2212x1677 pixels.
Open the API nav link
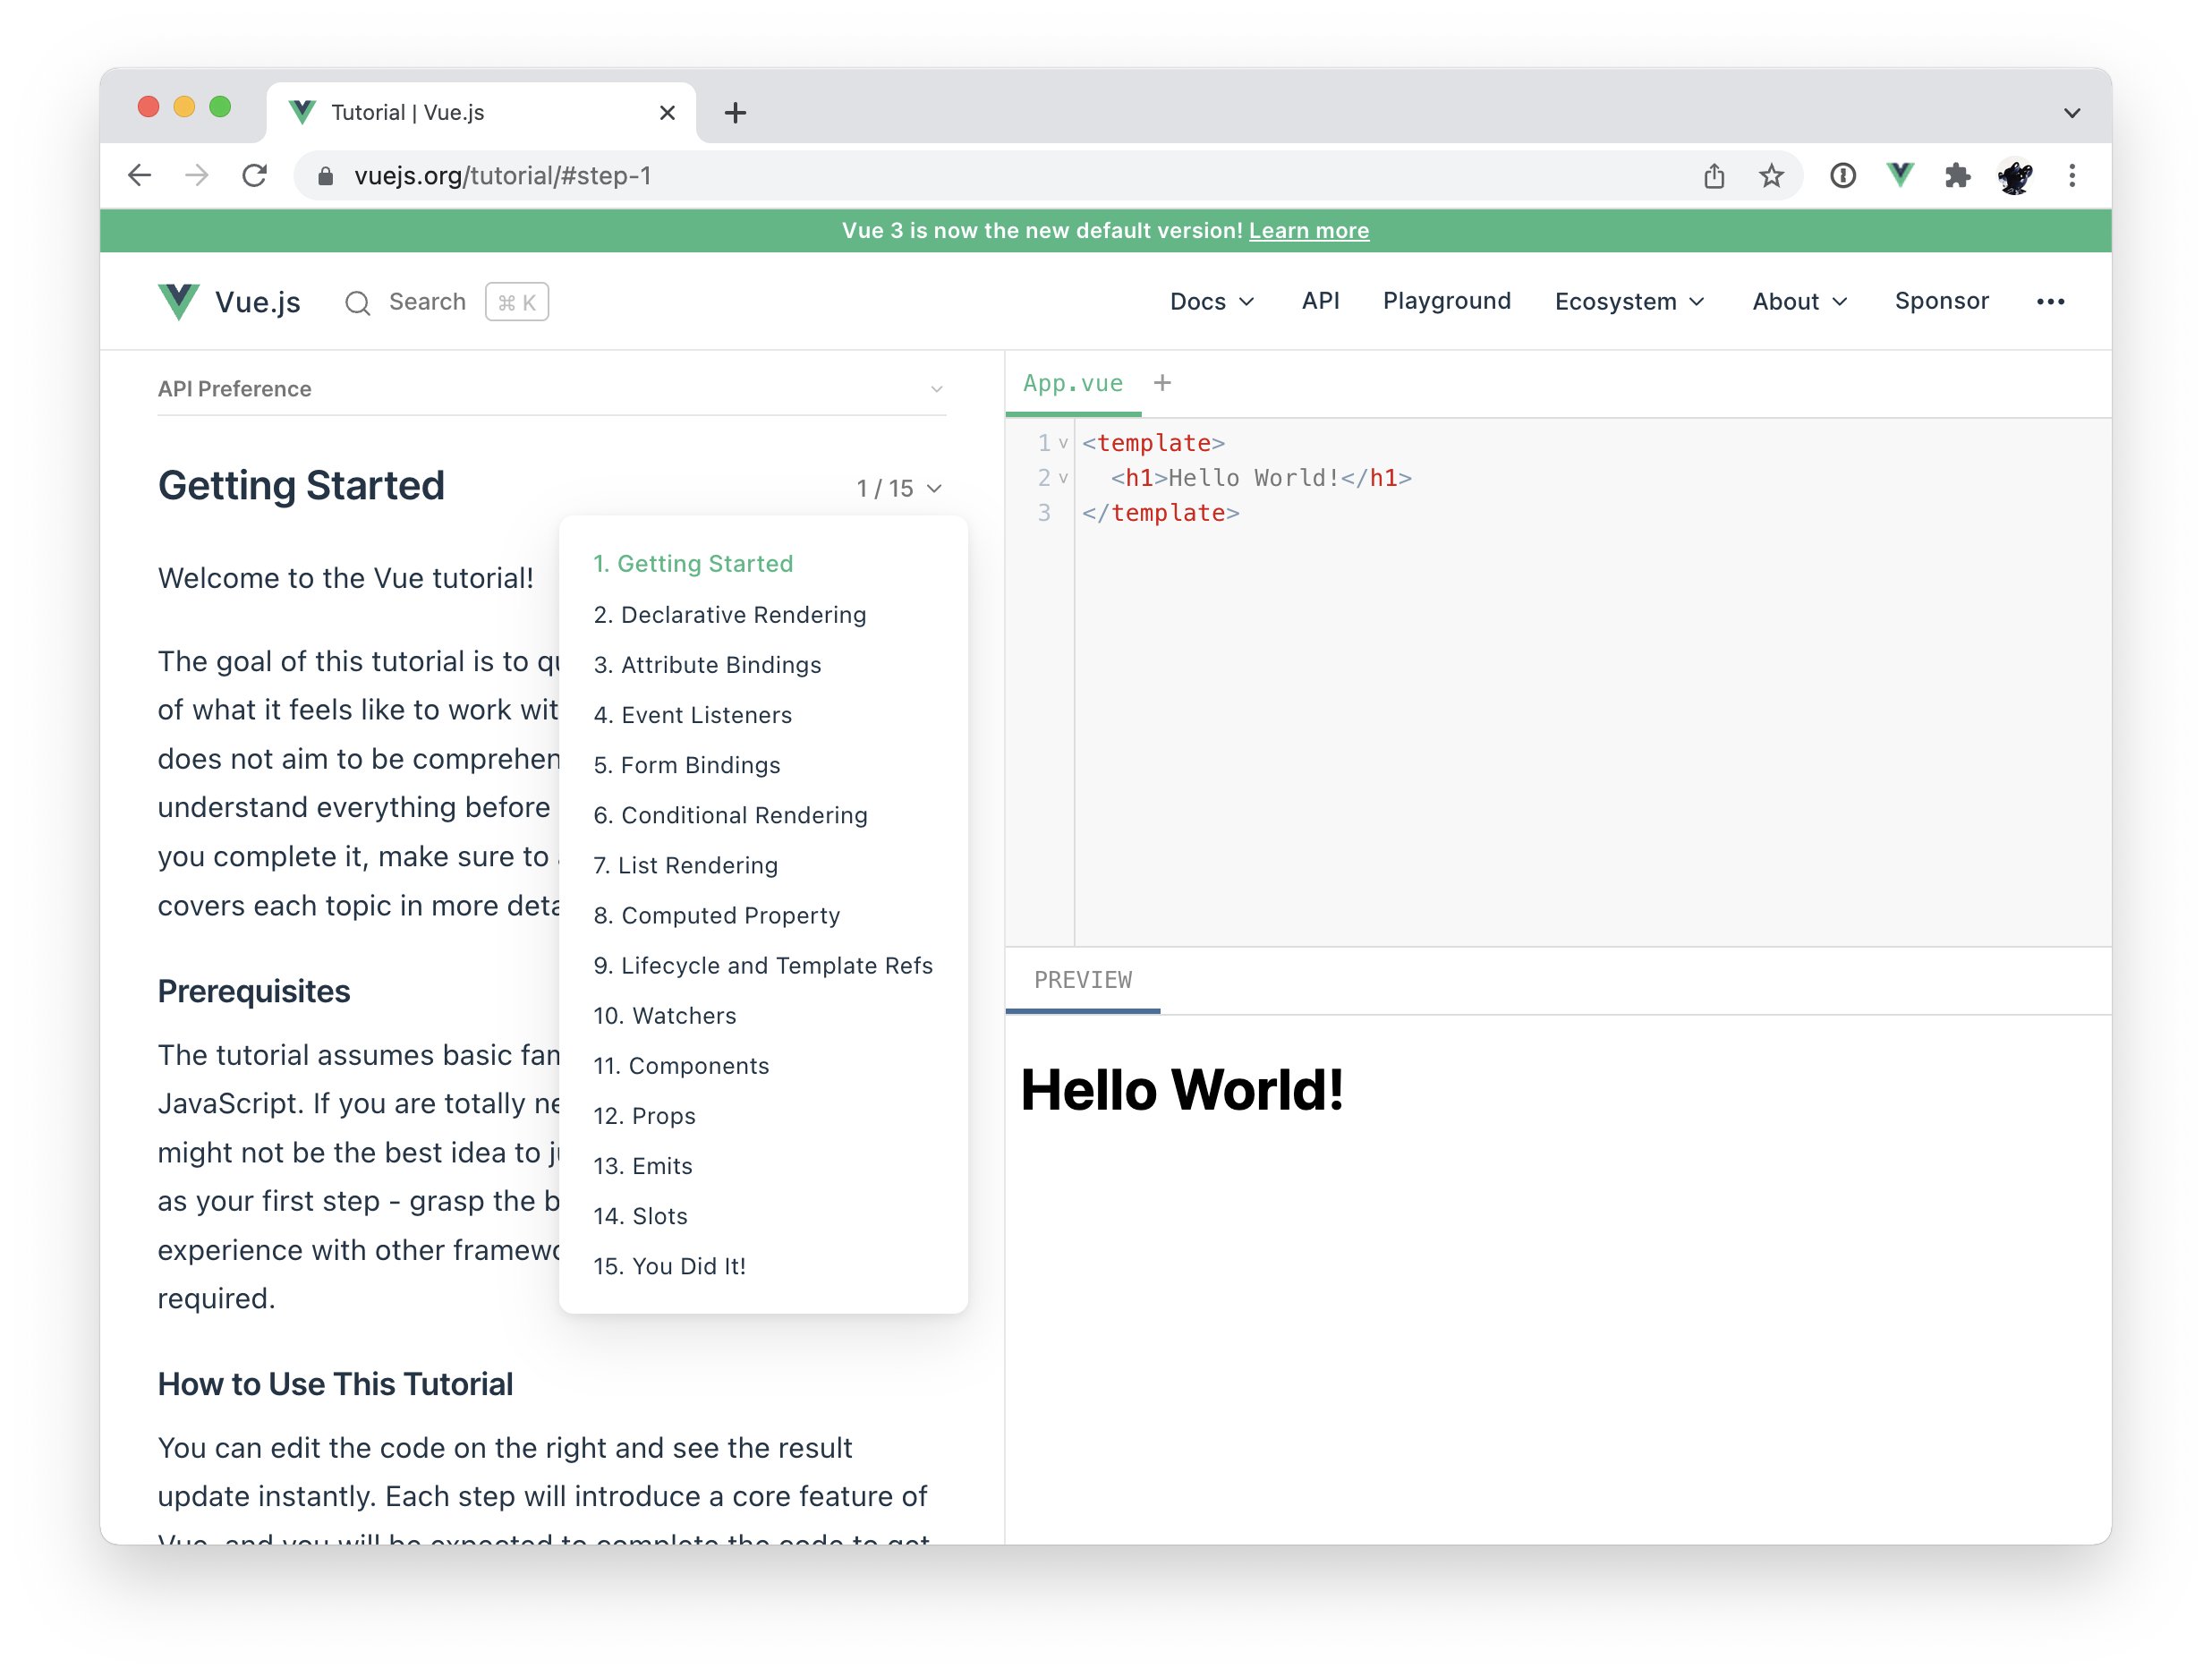click(1320, 301)
